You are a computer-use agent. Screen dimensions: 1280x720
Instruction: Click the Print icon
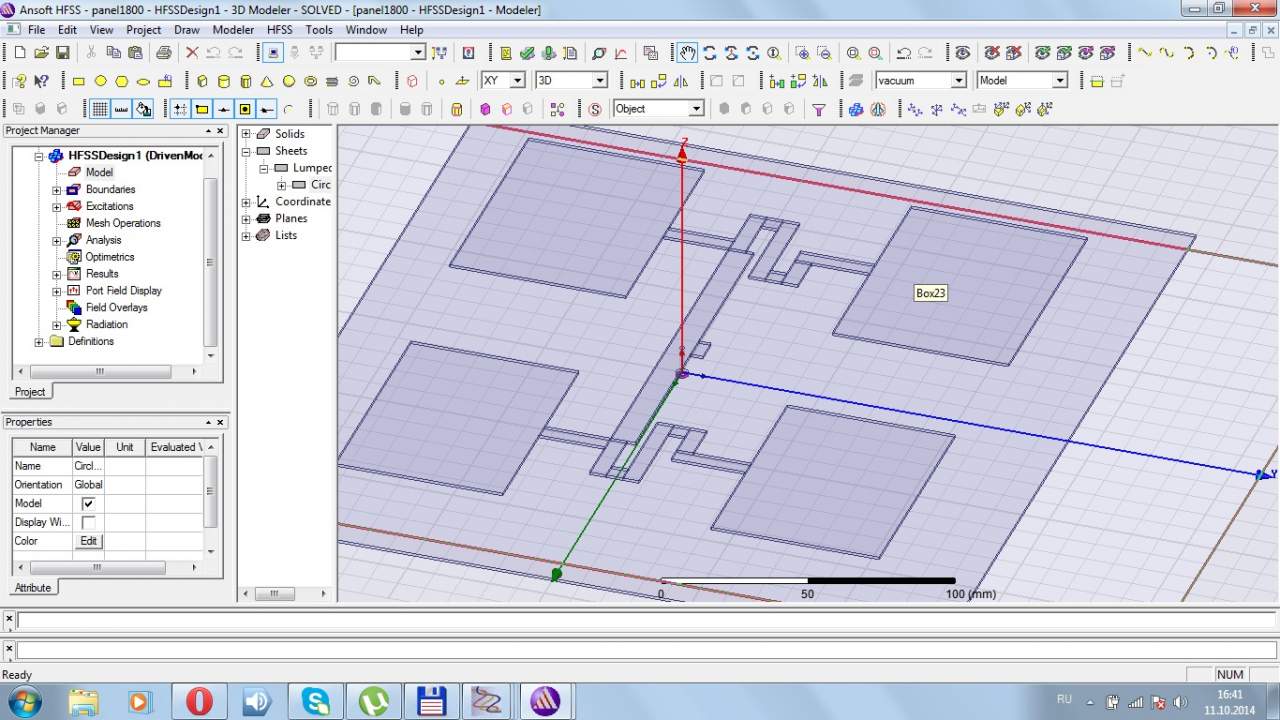[163, 53]
